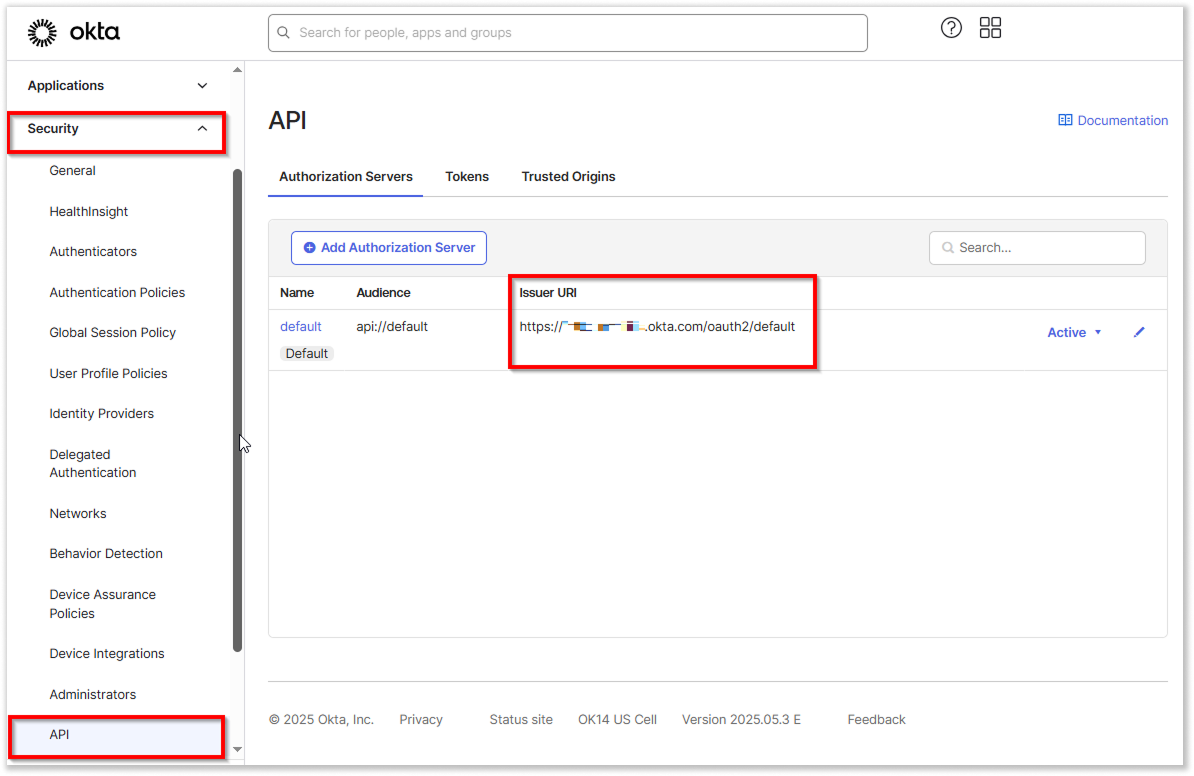1194x776 pixels.
Task: Click the sidebar scrollbar thumb
Action: 238,410
